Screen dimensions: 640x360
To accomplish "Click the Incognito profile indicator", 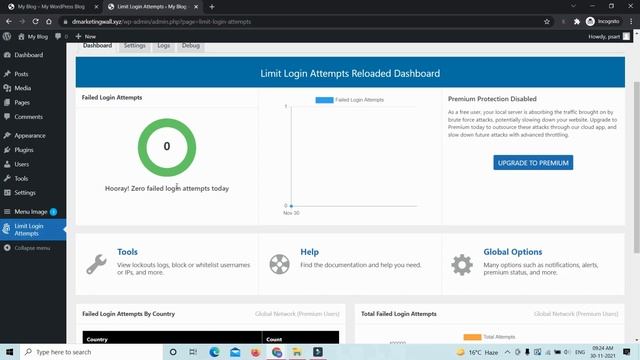I will (603, 21).
